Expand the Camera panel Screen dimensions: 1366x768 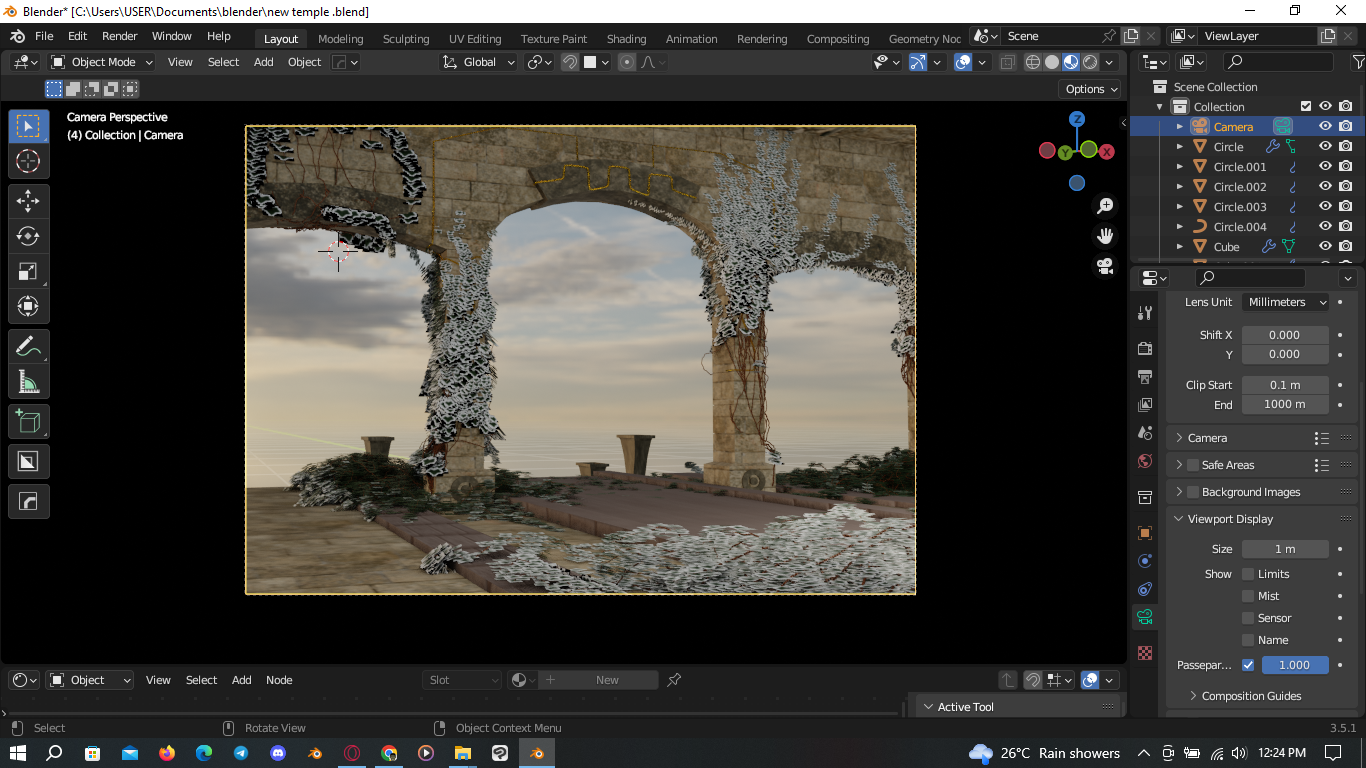pyautogui.click(x=1207, y=438)
